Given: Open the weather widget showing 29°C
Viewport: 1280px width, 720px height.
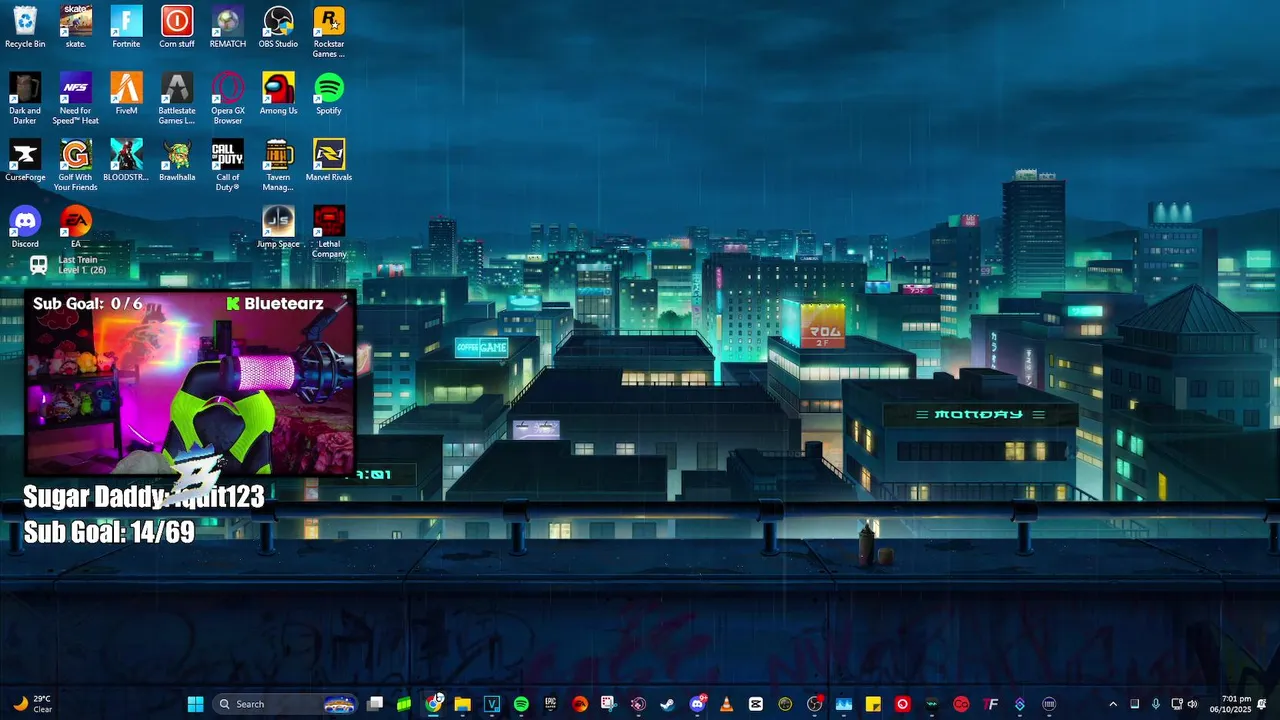Looking at the screenshot, I should click(32, 704).
